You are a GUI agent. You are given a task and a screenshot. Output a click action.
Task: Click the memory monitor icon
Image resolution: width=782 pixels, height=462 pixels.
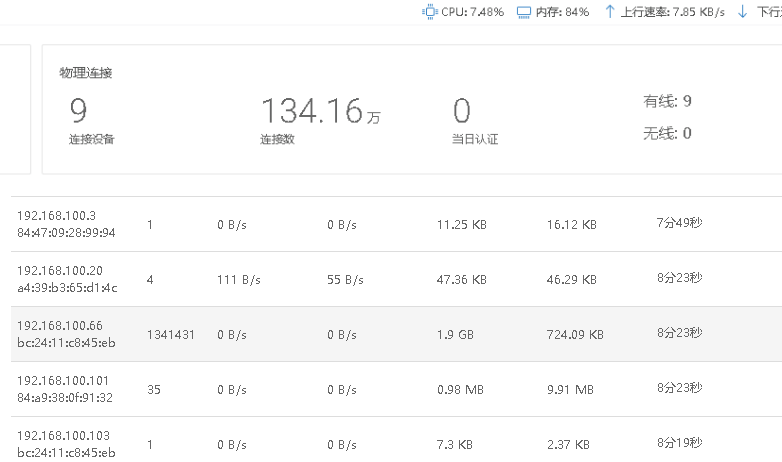pyautogui.click(x=523, y=12)
